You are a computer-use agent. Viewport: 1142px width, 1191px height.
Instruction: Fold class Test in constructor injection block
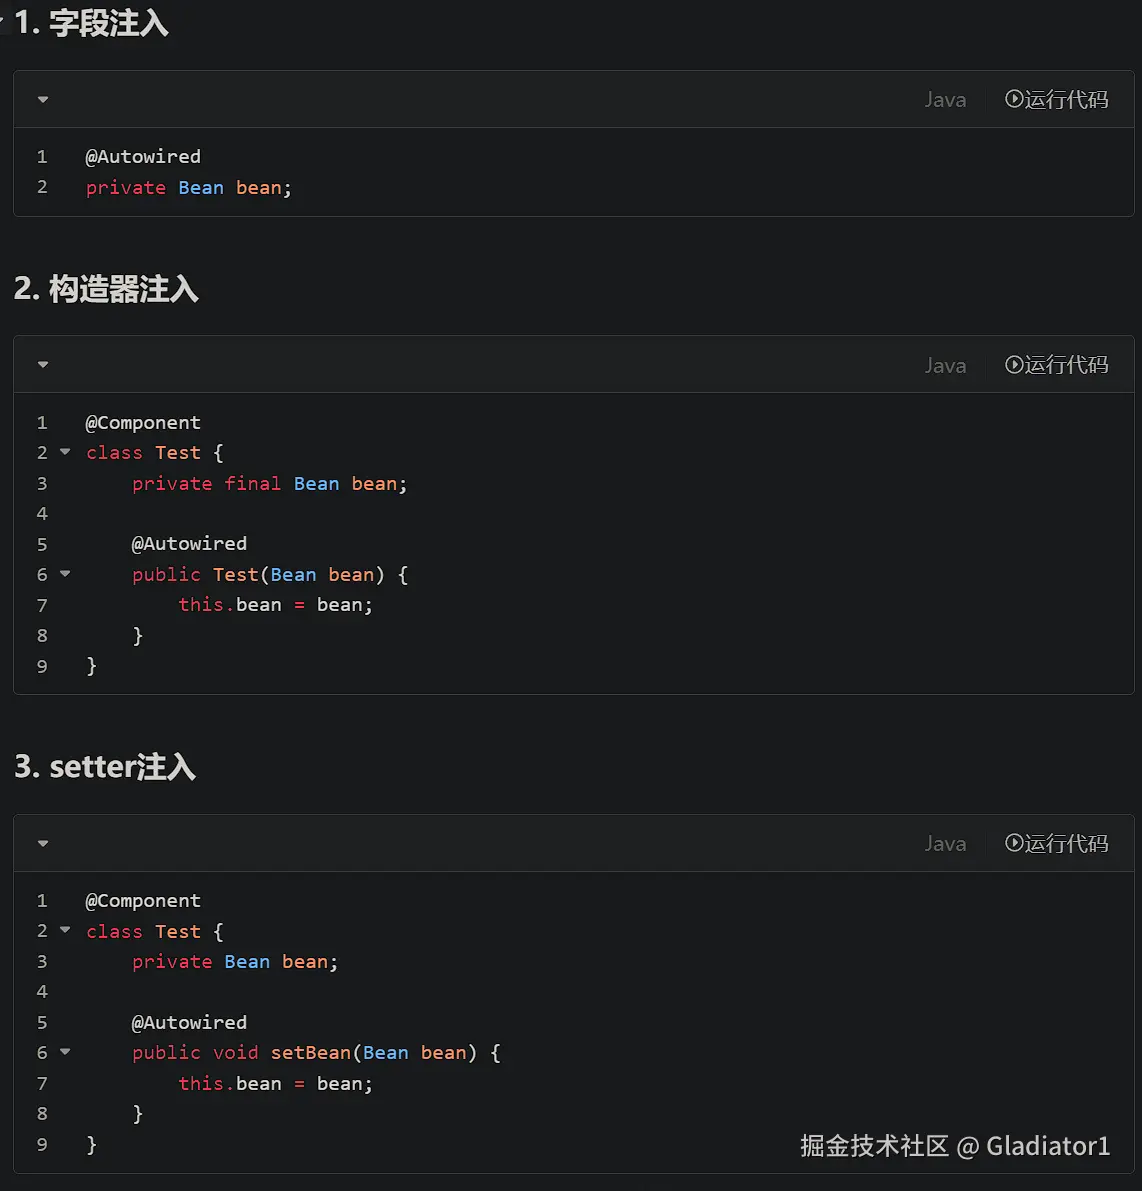pos(65,452)
